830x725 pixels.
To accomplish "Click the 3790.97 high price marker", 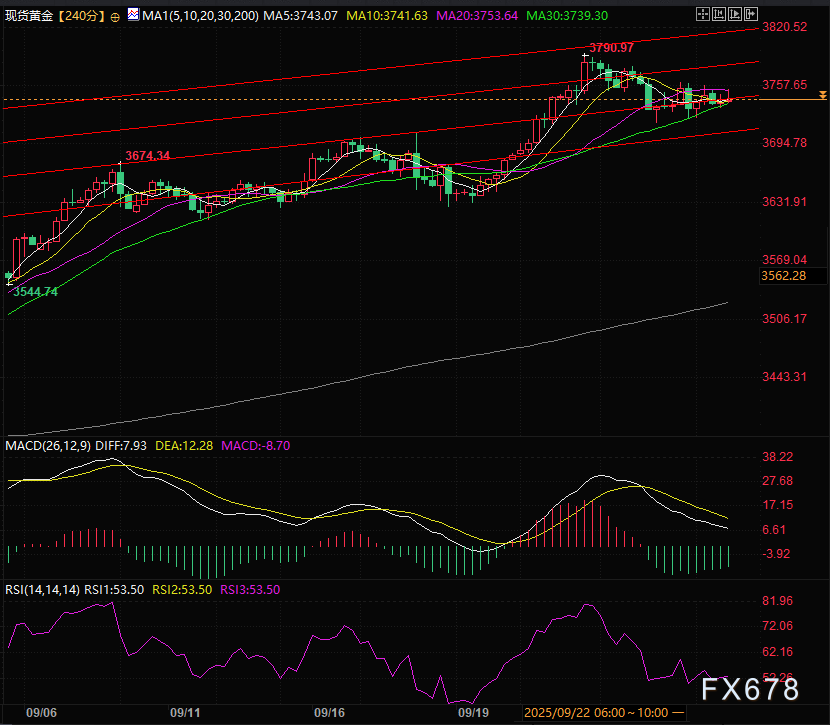I will click(610, 48).
